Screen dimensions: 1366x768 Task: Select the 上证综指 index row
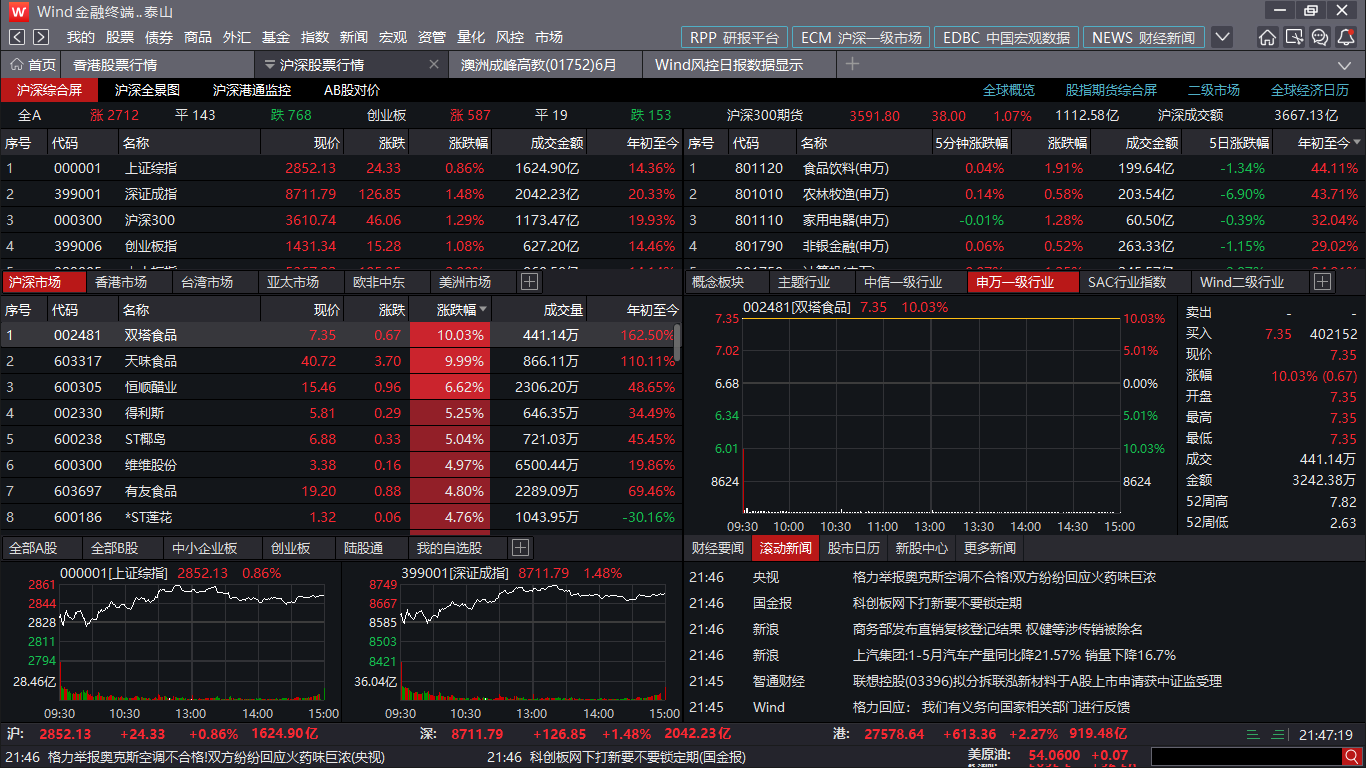click(340, 168)
